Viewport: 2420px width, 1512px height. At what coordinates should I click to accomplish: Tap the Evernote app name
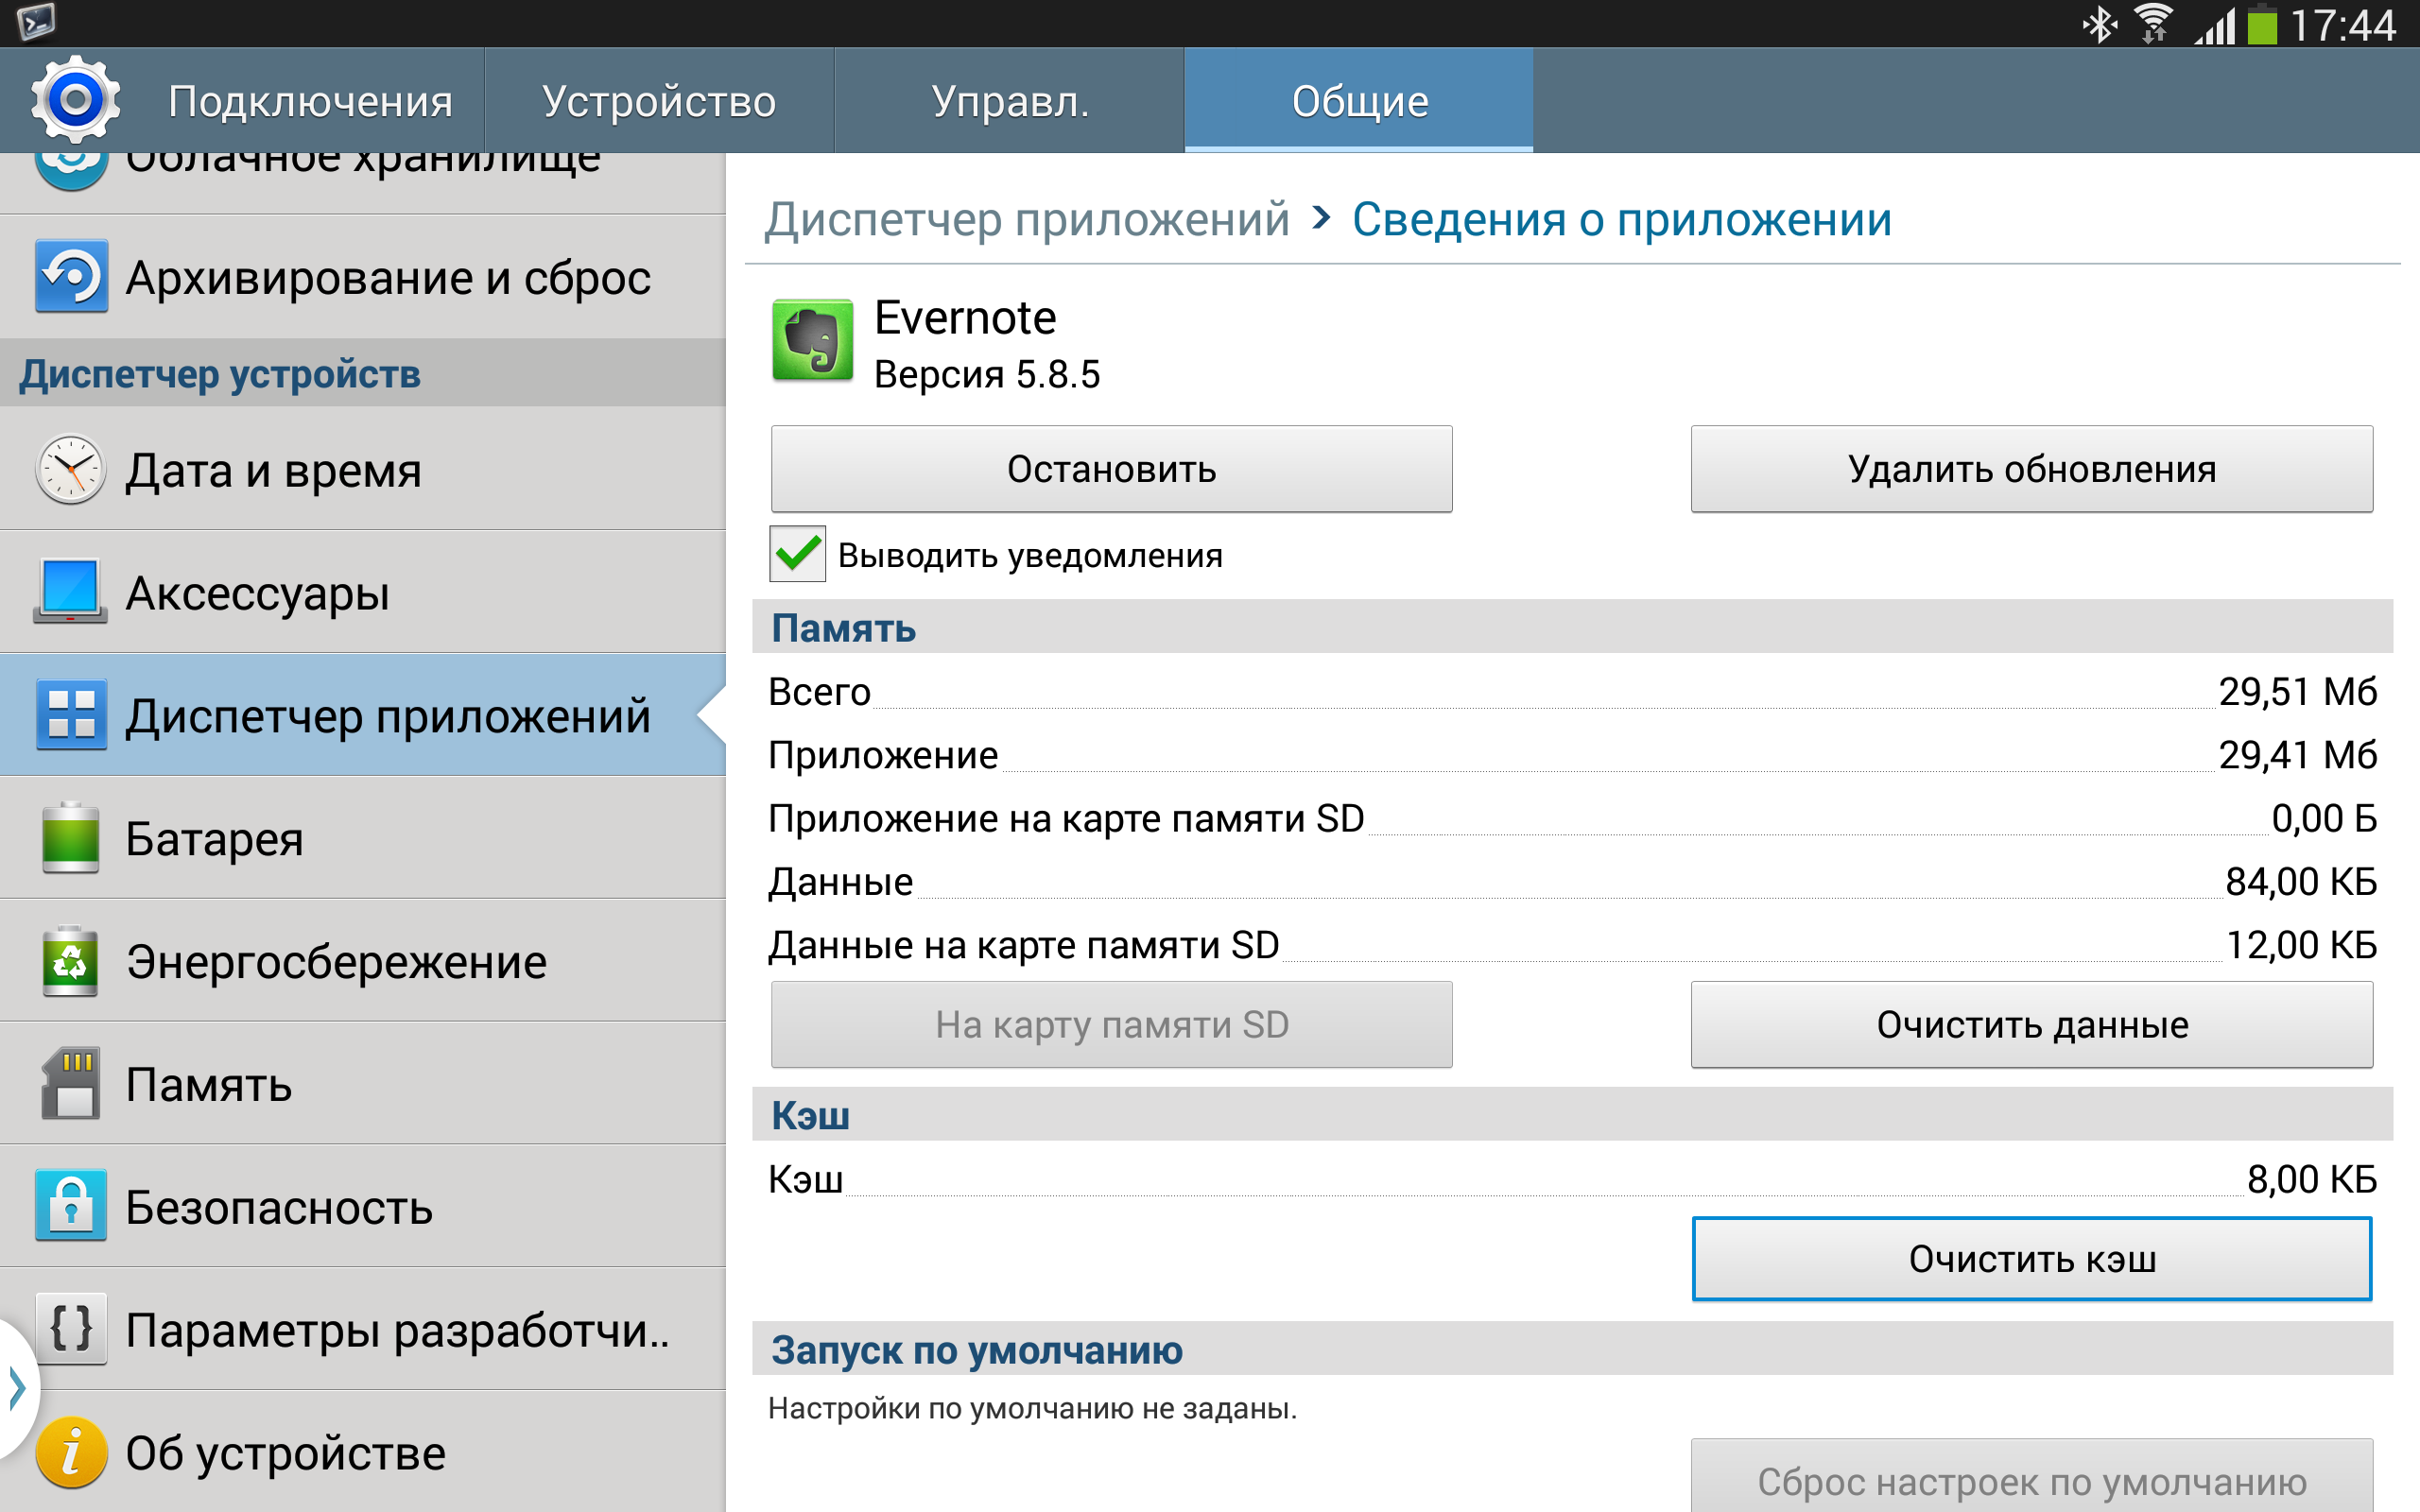[x=965, y=318]
